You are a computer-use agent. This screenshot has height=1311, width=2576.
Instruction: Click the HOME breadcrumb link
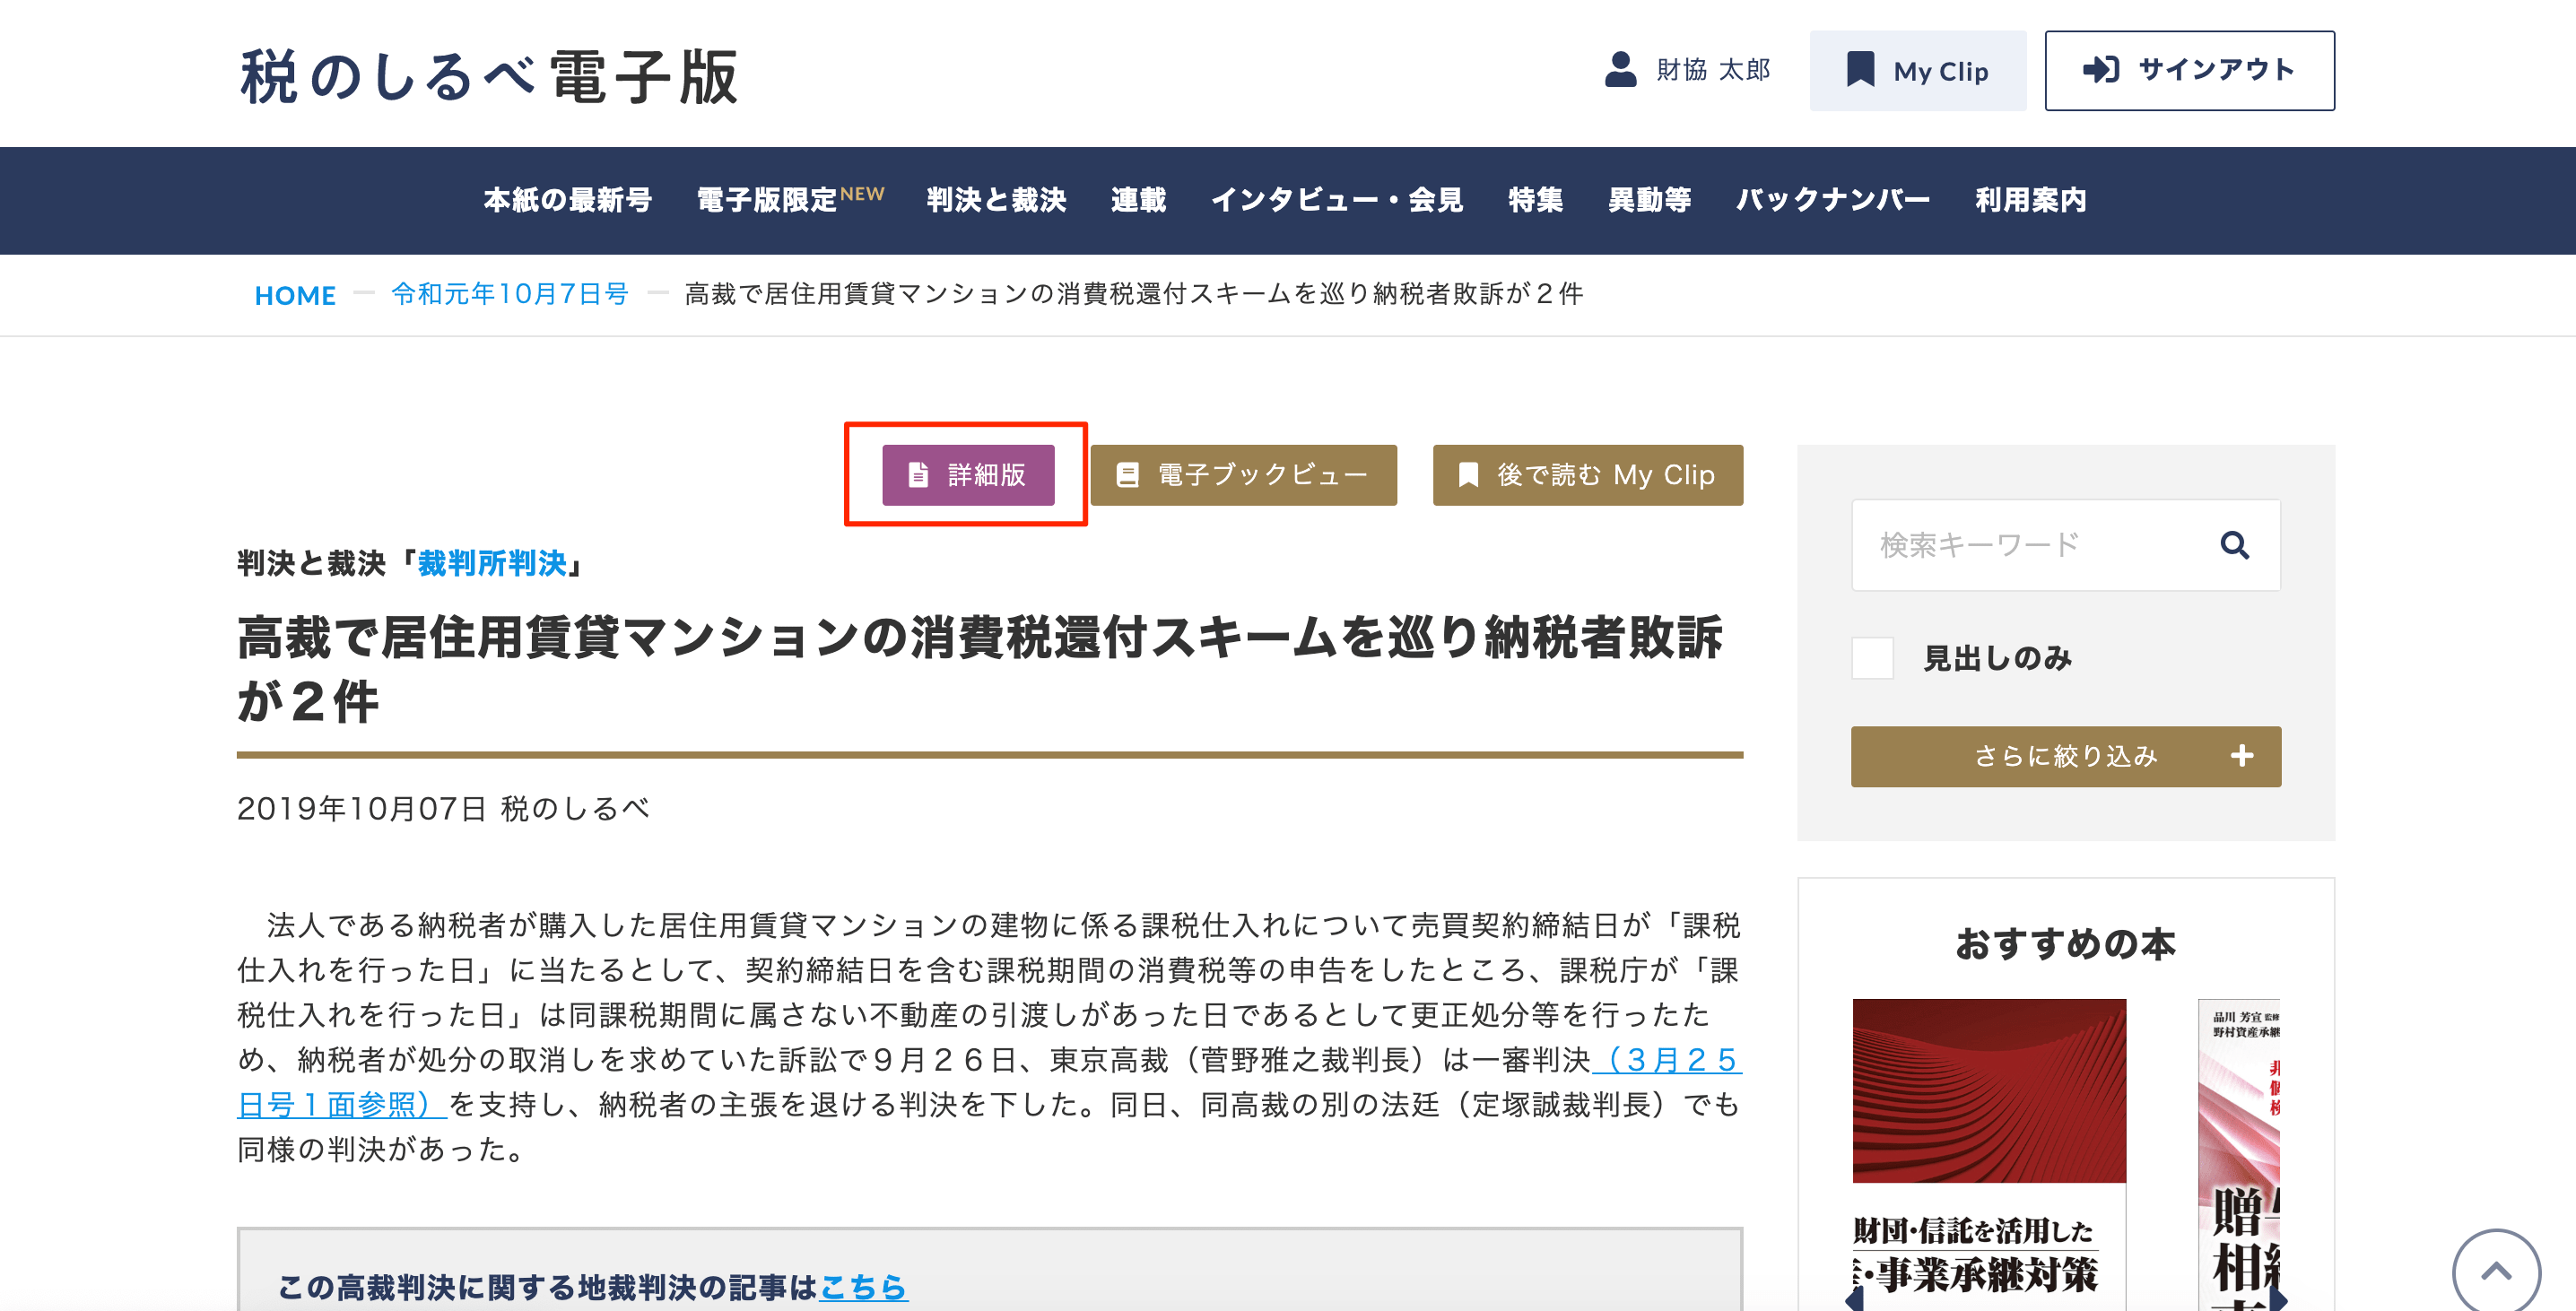coord(294,295)
